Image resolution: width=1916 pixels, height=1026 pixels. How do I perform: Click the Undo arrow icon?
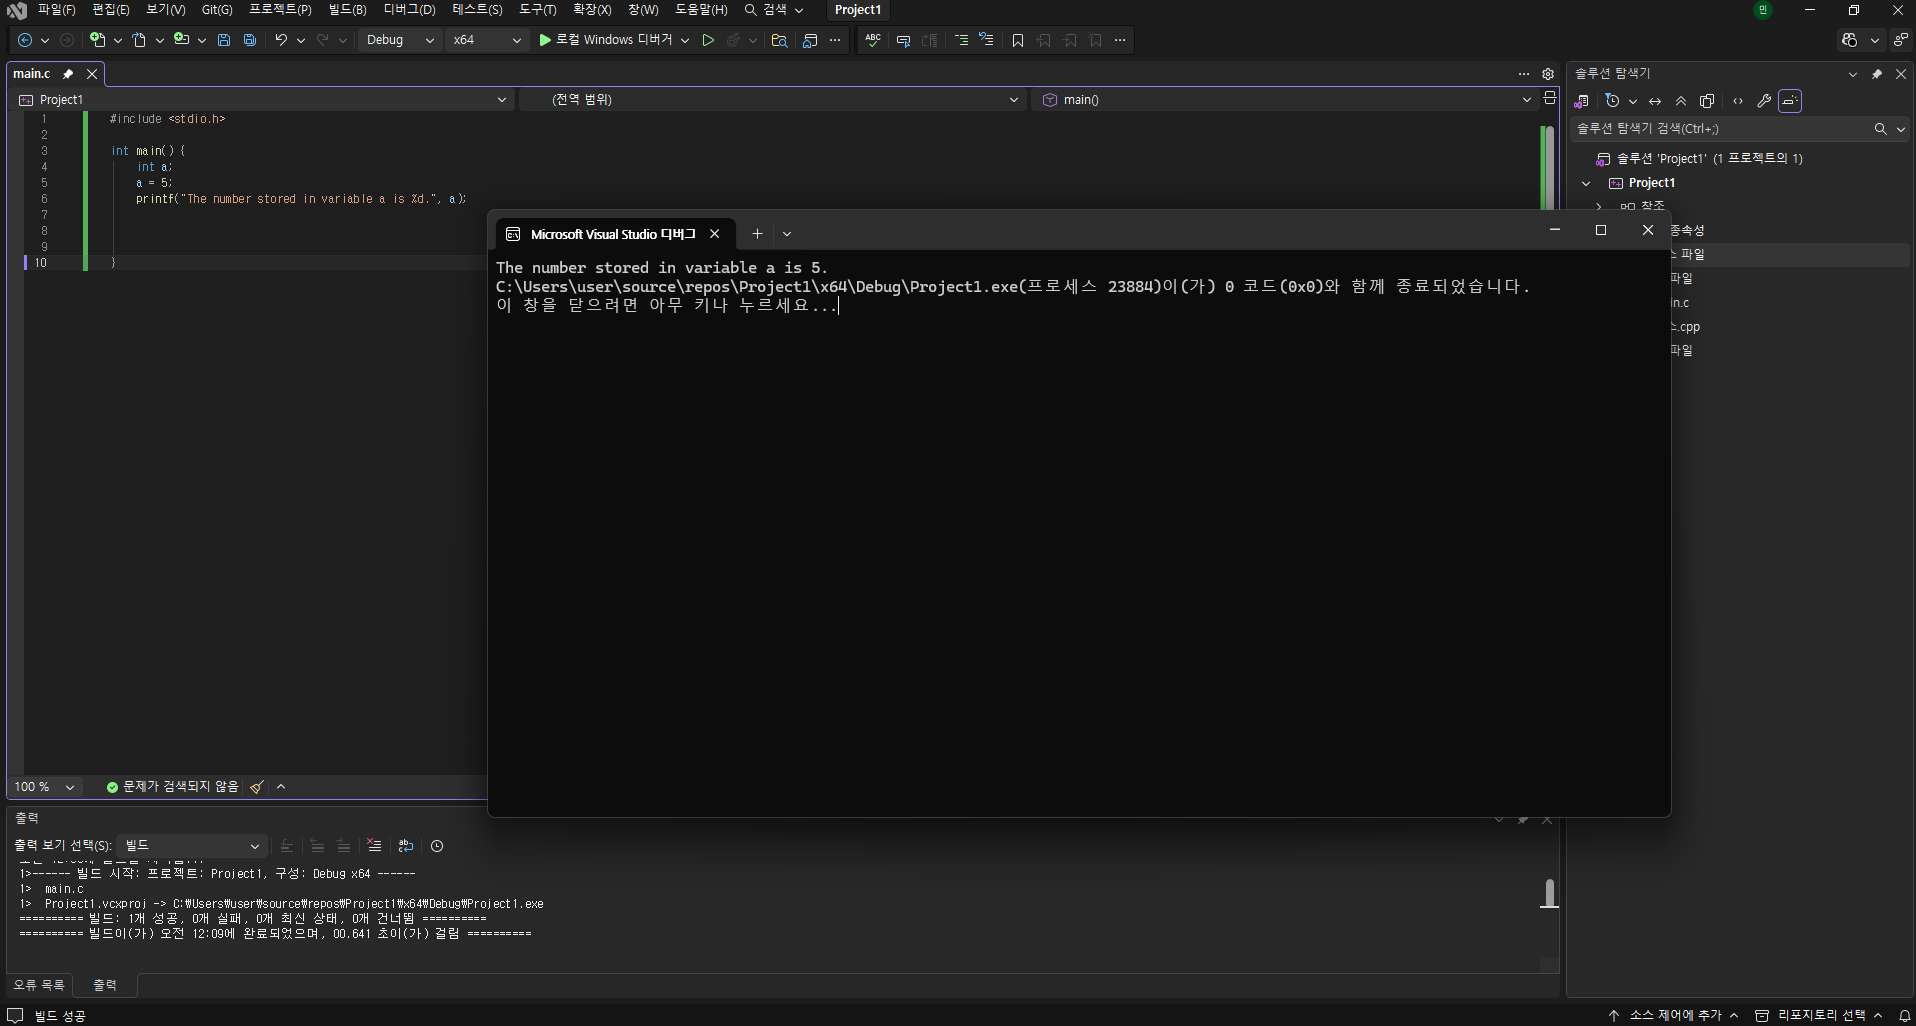[x=281, y=40]
